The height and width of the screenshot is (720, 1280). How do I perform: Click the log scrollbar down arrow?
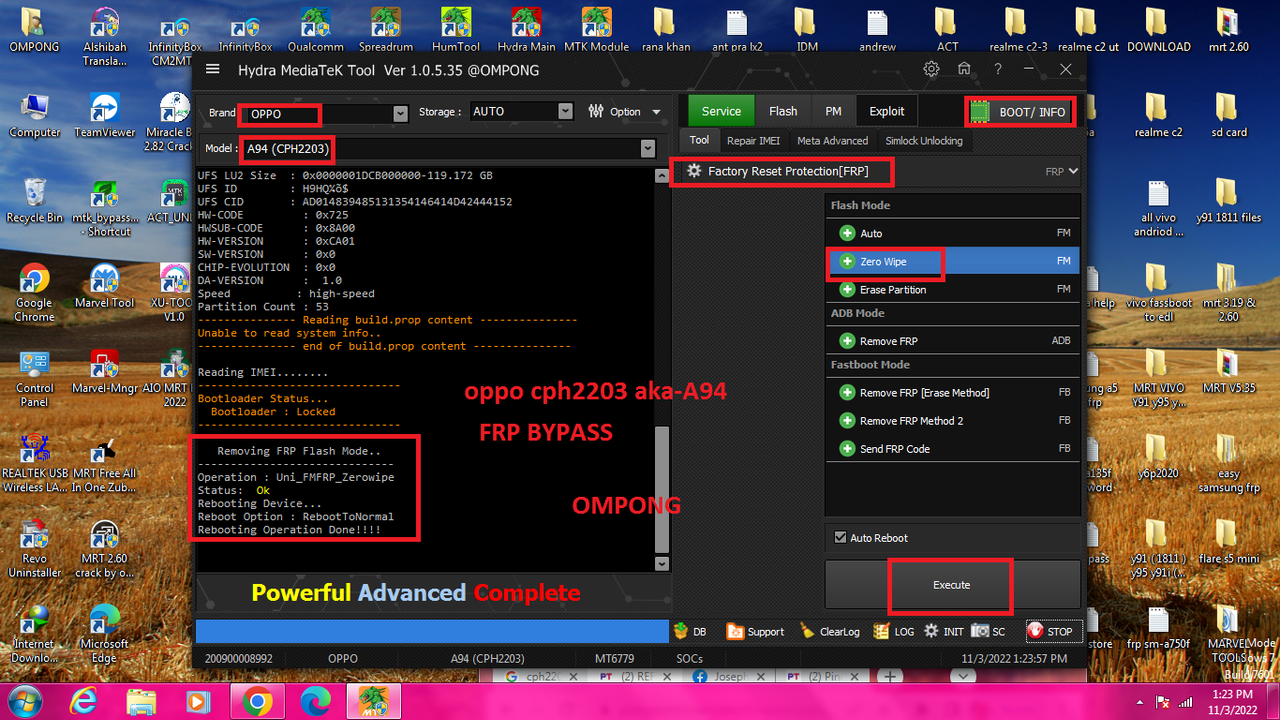point(661,563)
